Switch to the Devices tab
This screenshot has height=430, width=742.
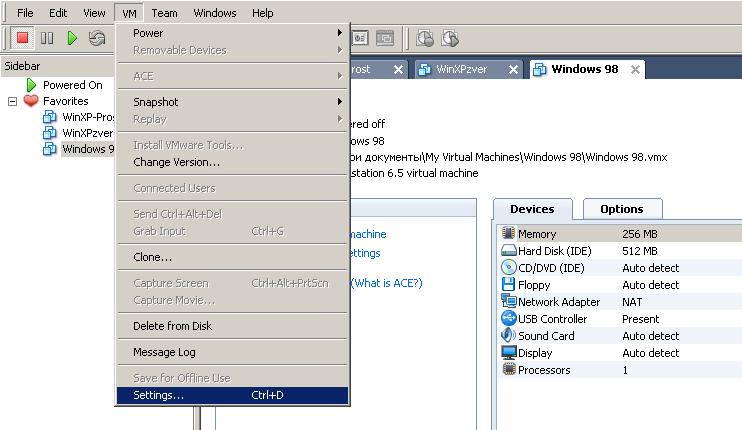pos(532,209)
